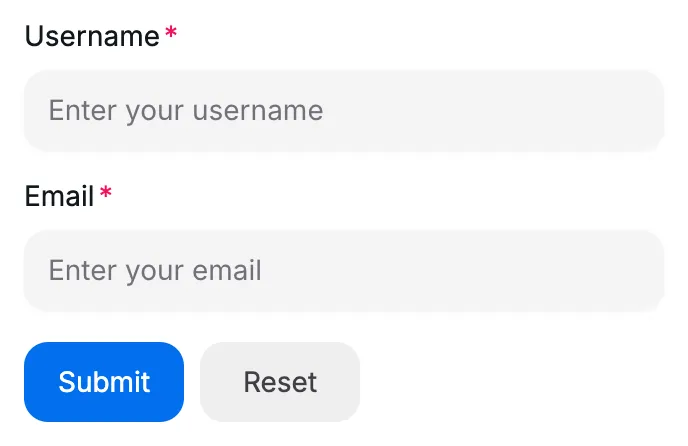Clear the form using the Reset button

point(280,381)
